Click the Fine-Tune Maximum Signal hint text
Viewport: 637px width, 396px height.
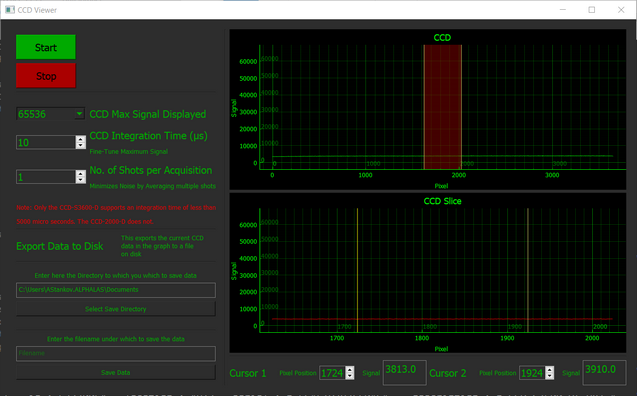click(128, 151)
